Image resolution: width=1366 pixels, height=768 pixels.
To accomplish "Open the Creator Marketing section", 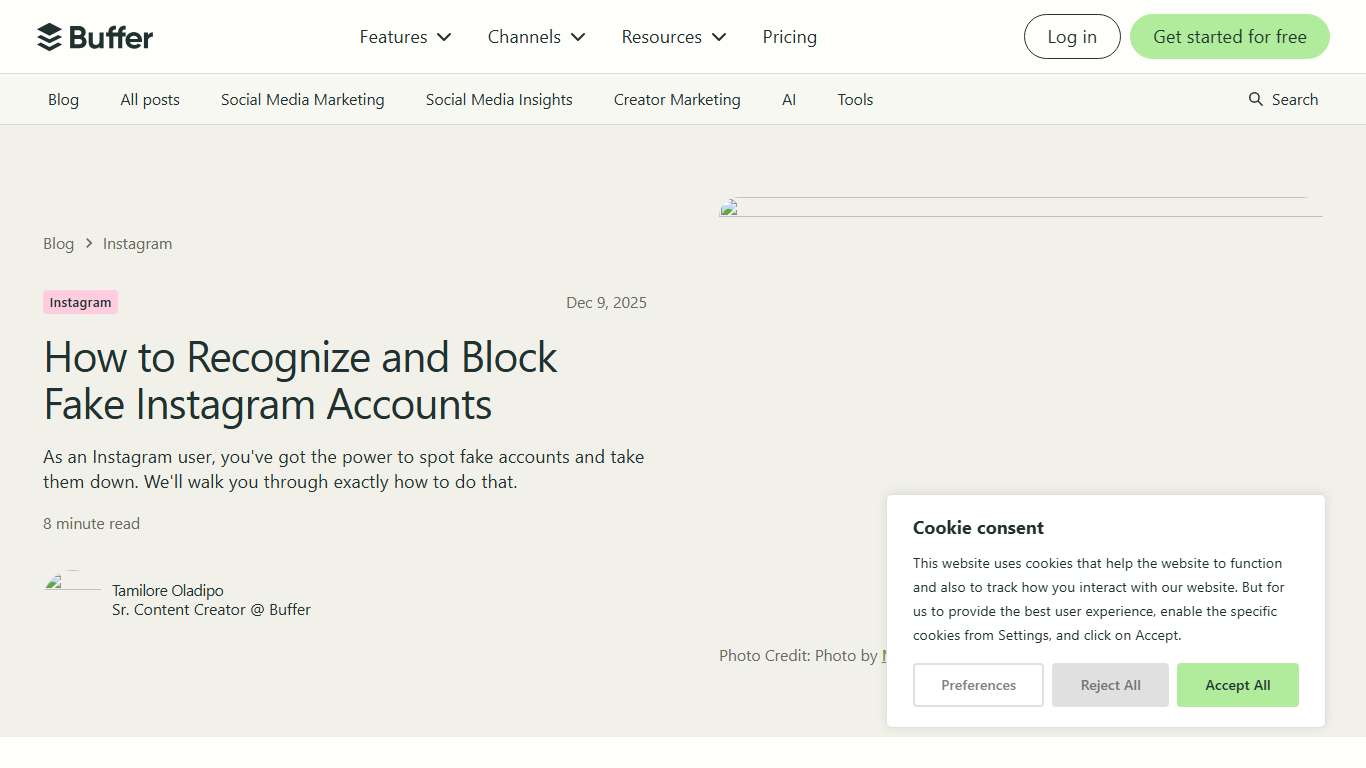I will pyautogui.click(x=676, y=99).
